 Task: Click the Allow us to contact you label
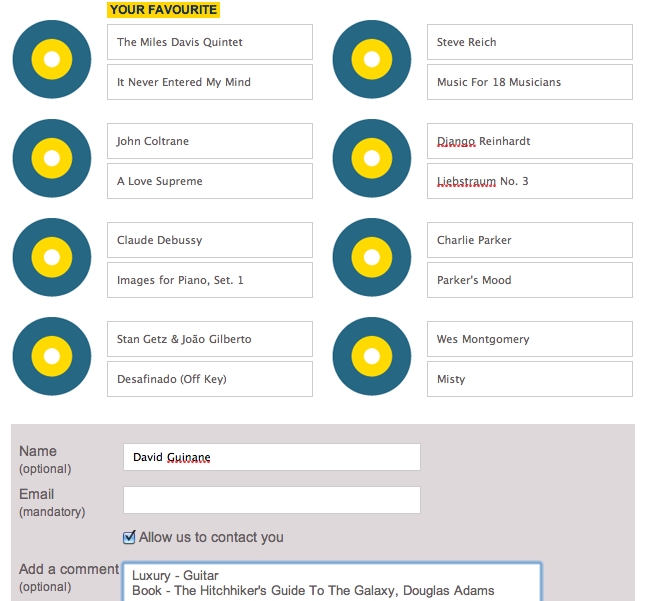(211, 537)
